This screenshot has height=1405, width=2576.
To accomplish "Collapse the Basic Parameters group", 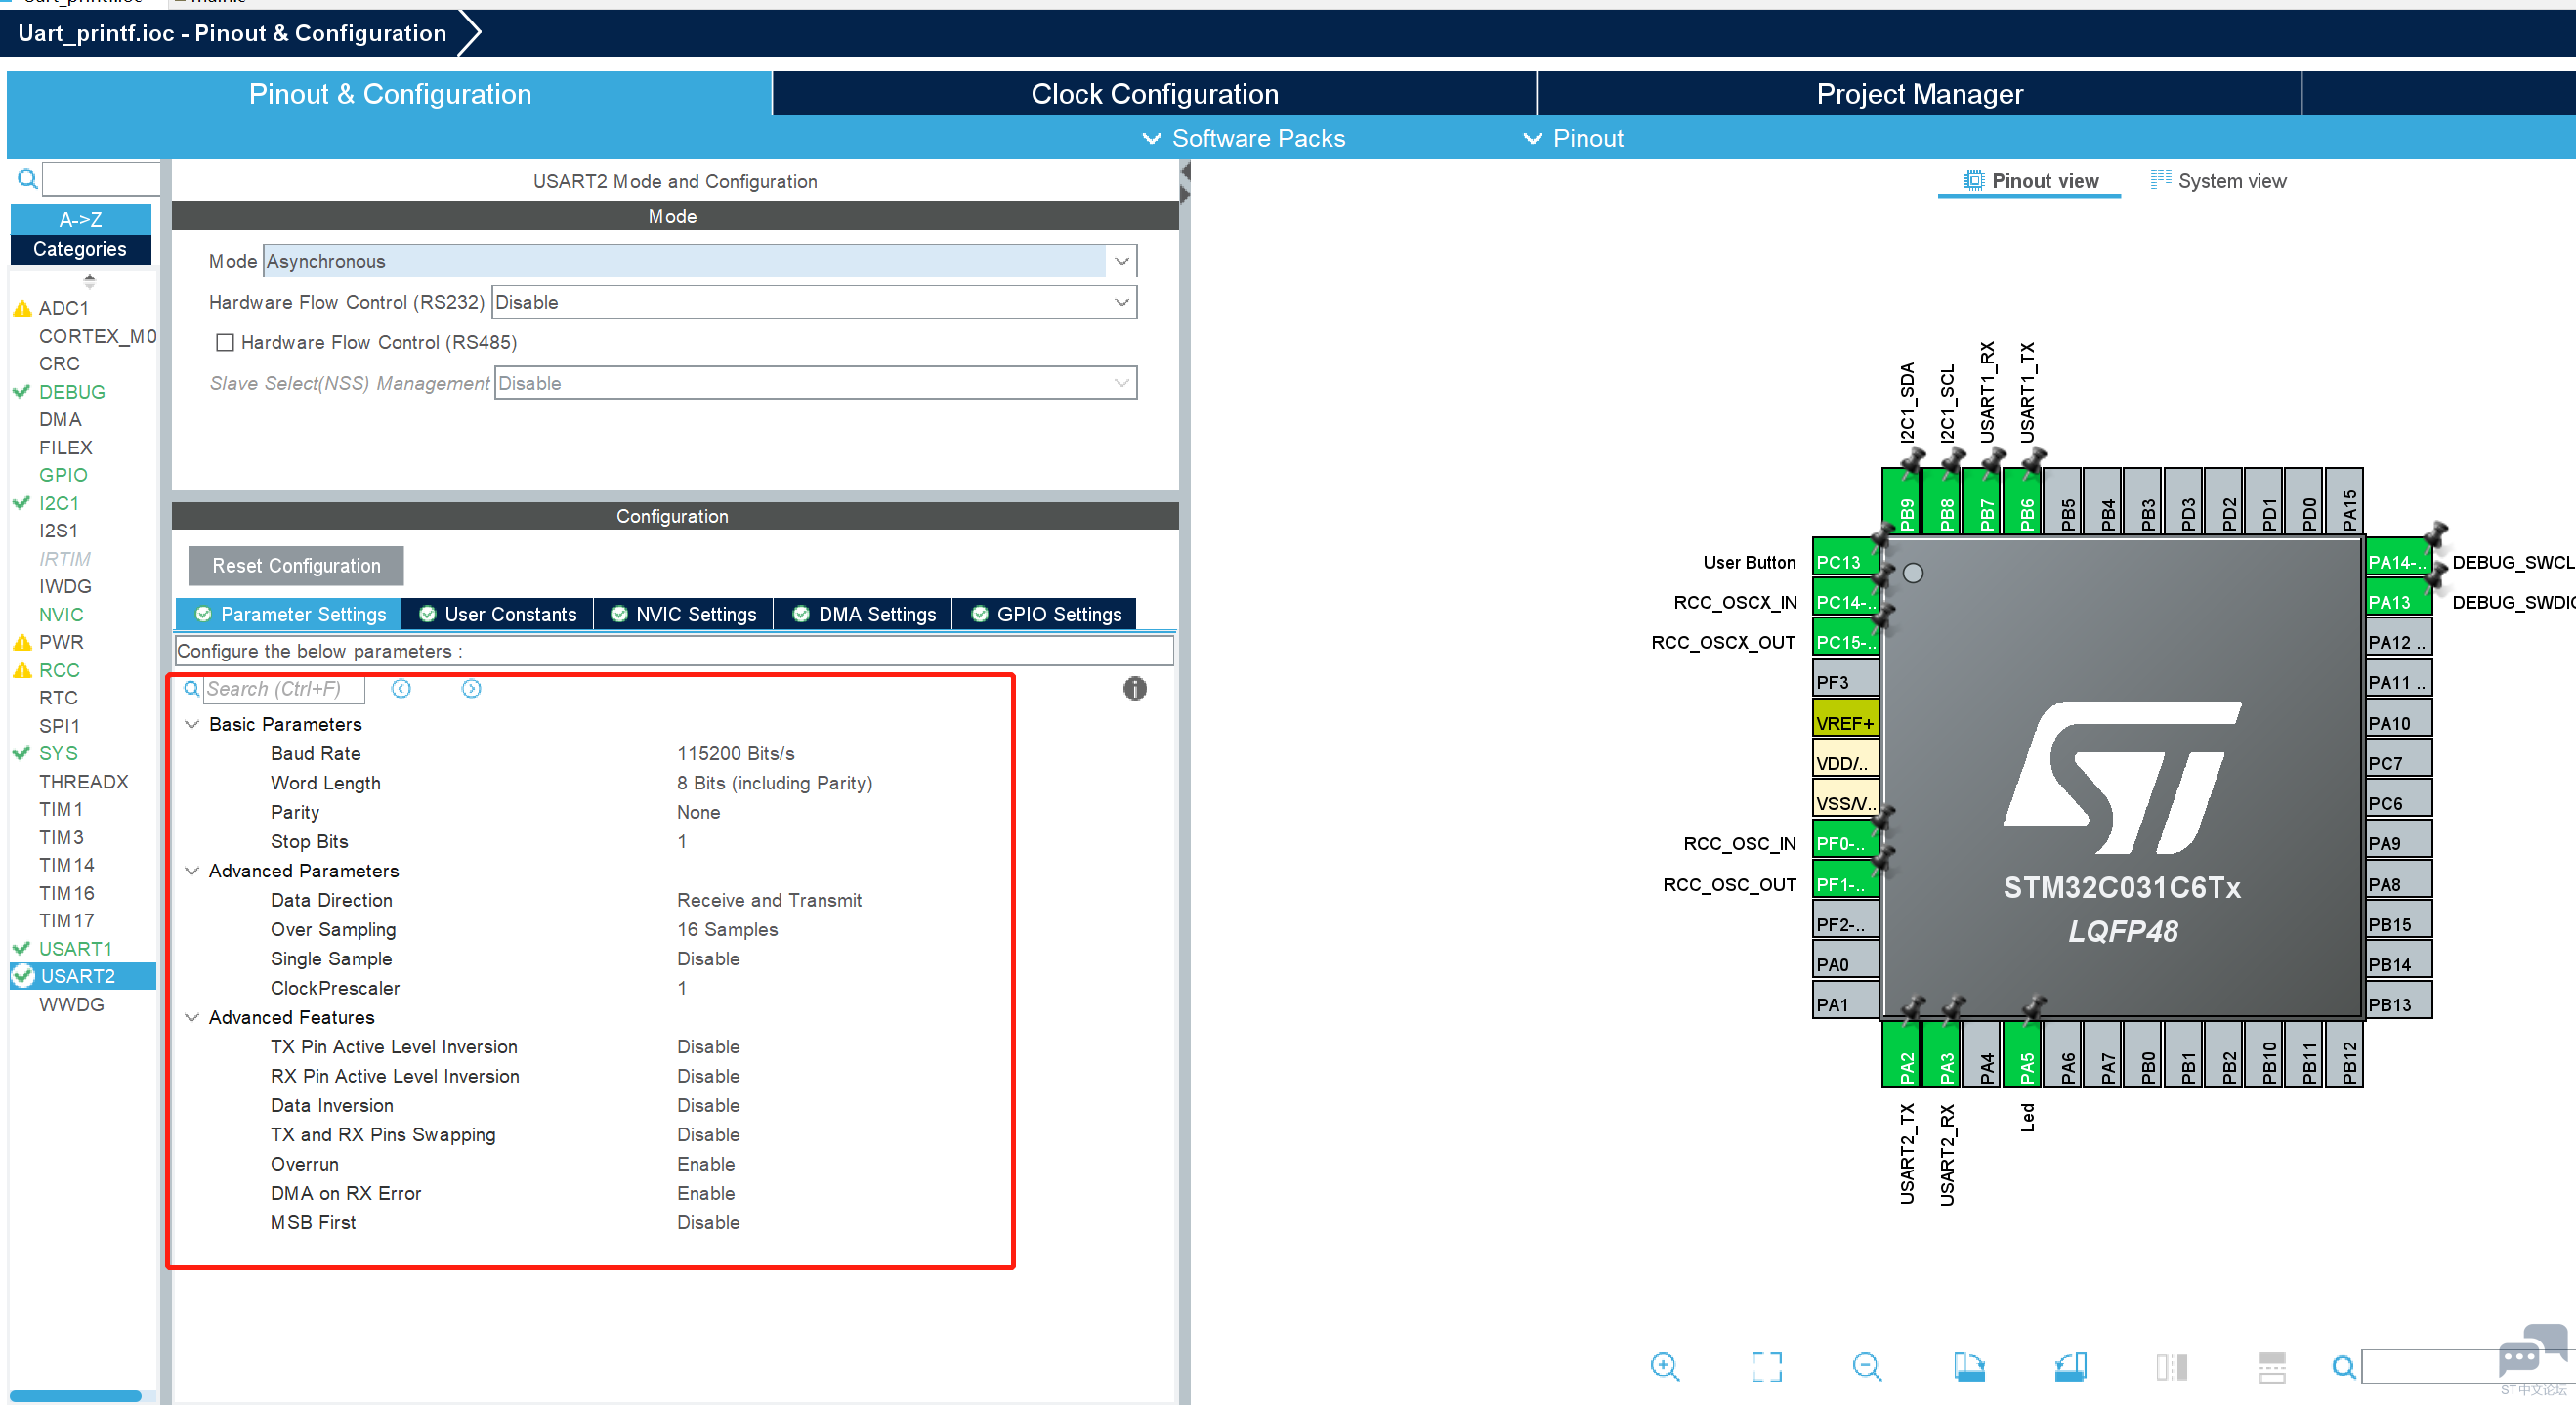I will 192,724.
